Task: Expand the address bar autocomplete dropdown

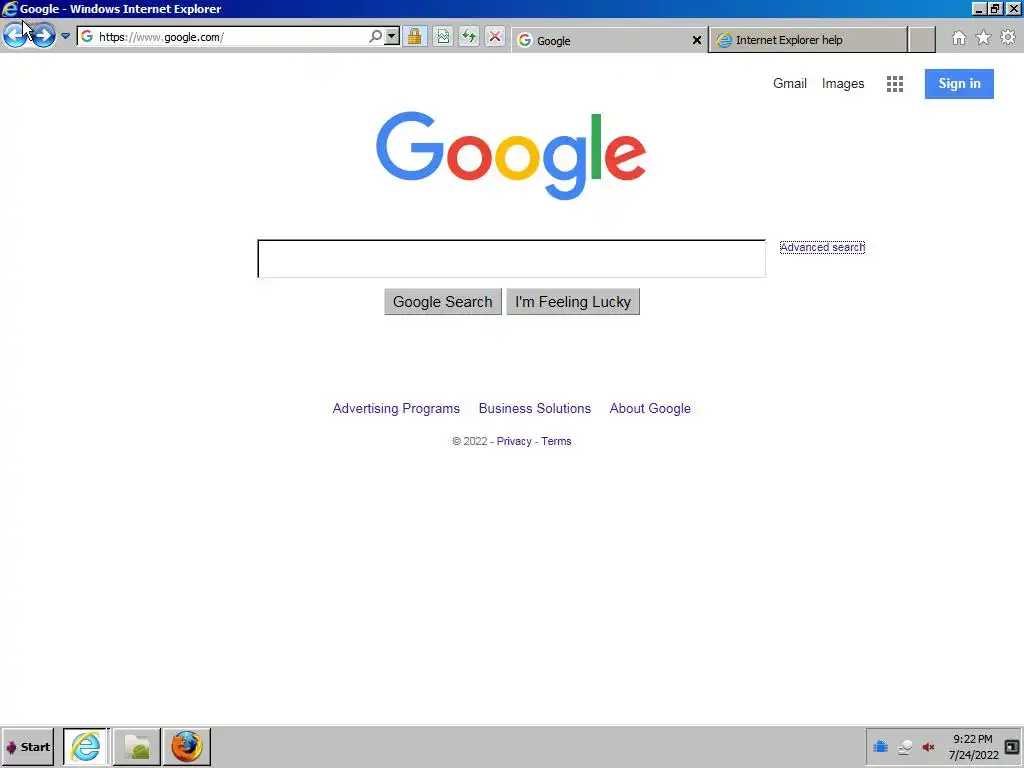Action: (392, 37)
